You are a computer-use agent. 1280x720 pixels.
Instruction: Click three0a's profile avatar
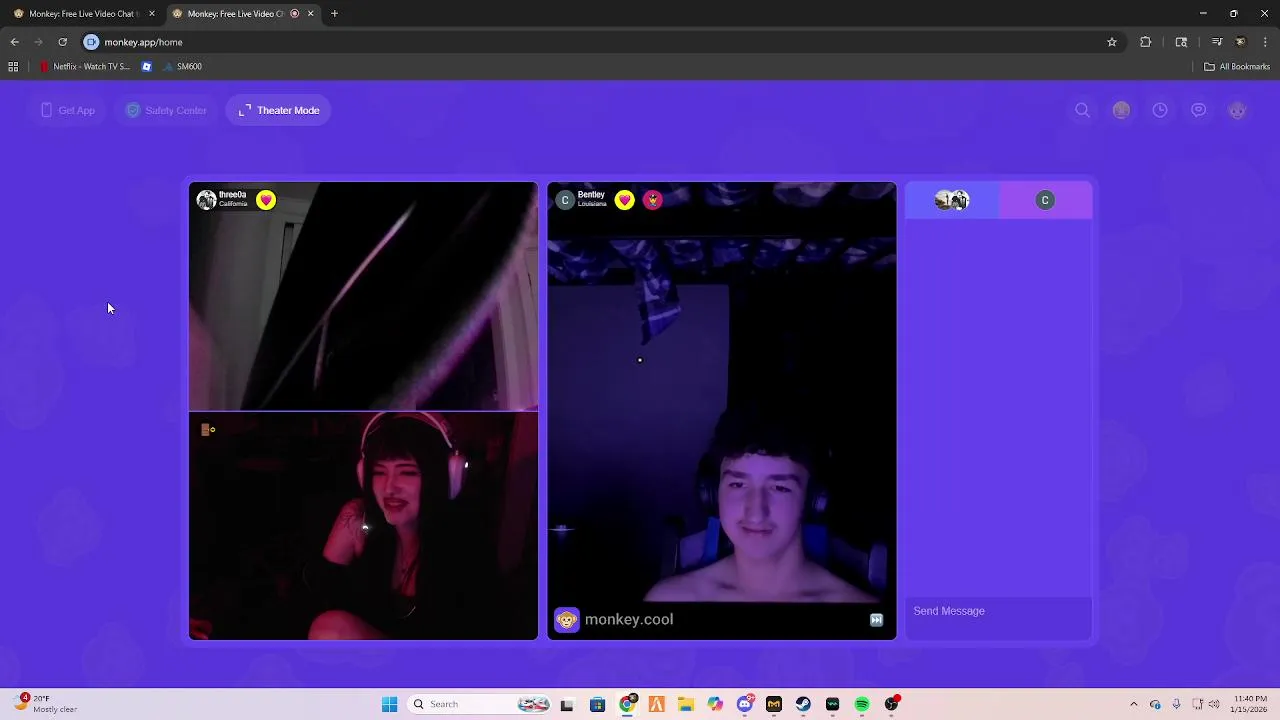click(207, 200)
